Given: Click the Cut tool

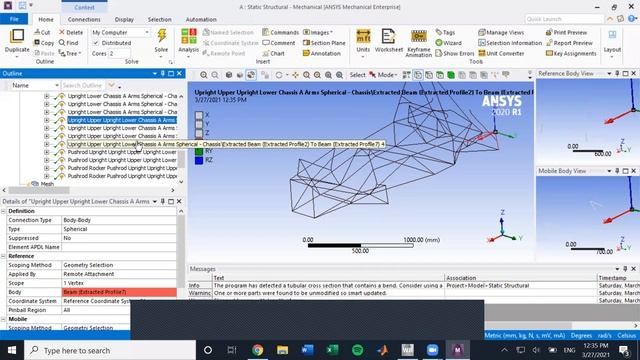Looking at the screenshot, I should 42,32.
